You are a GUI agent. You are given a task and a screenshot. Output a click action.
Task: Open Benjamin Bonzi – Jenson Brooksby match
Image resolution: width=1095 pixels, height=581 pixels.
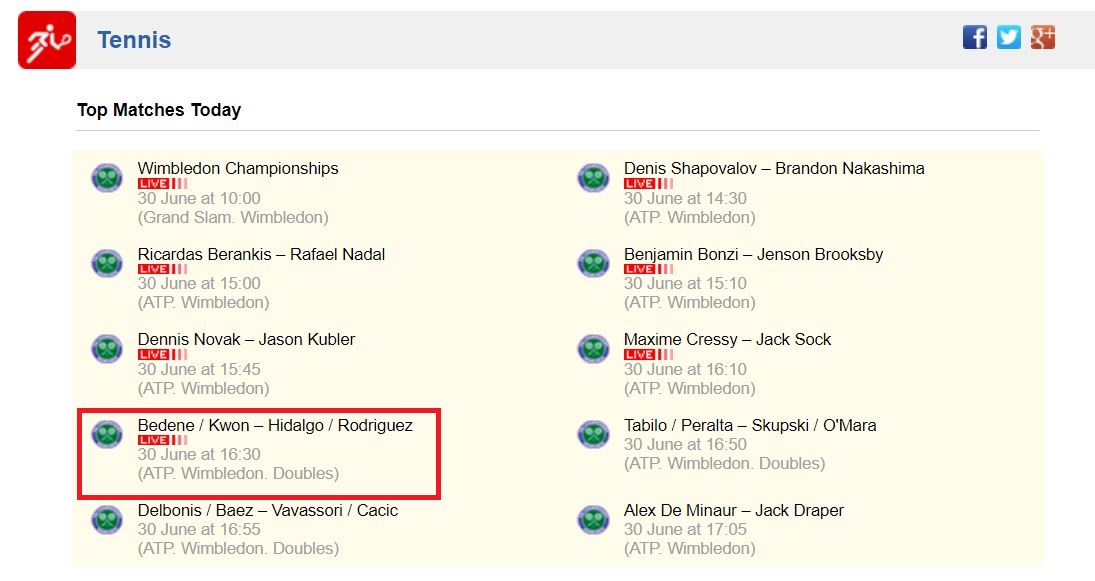click(754, 254)
